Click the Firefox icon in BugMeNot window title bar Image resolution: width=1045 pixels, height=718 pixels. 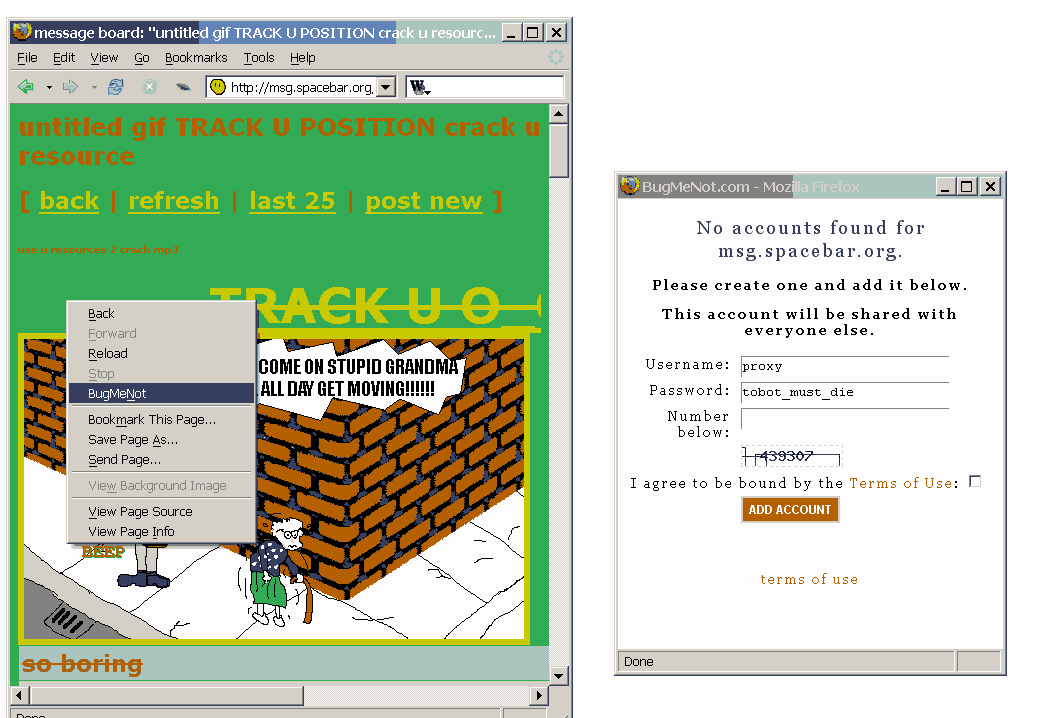[x=629, y=185]
